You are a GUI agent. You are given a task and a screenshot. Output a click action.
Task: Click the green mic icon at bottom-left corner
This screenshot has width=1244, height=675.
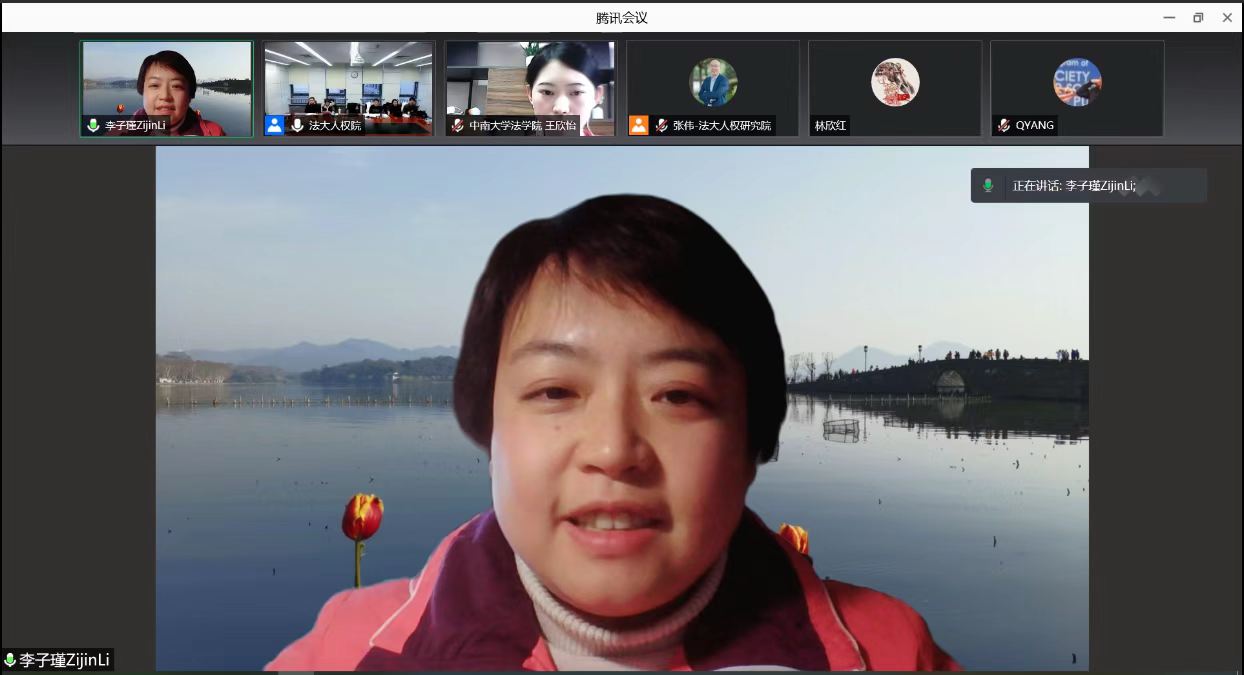(10, 660)
